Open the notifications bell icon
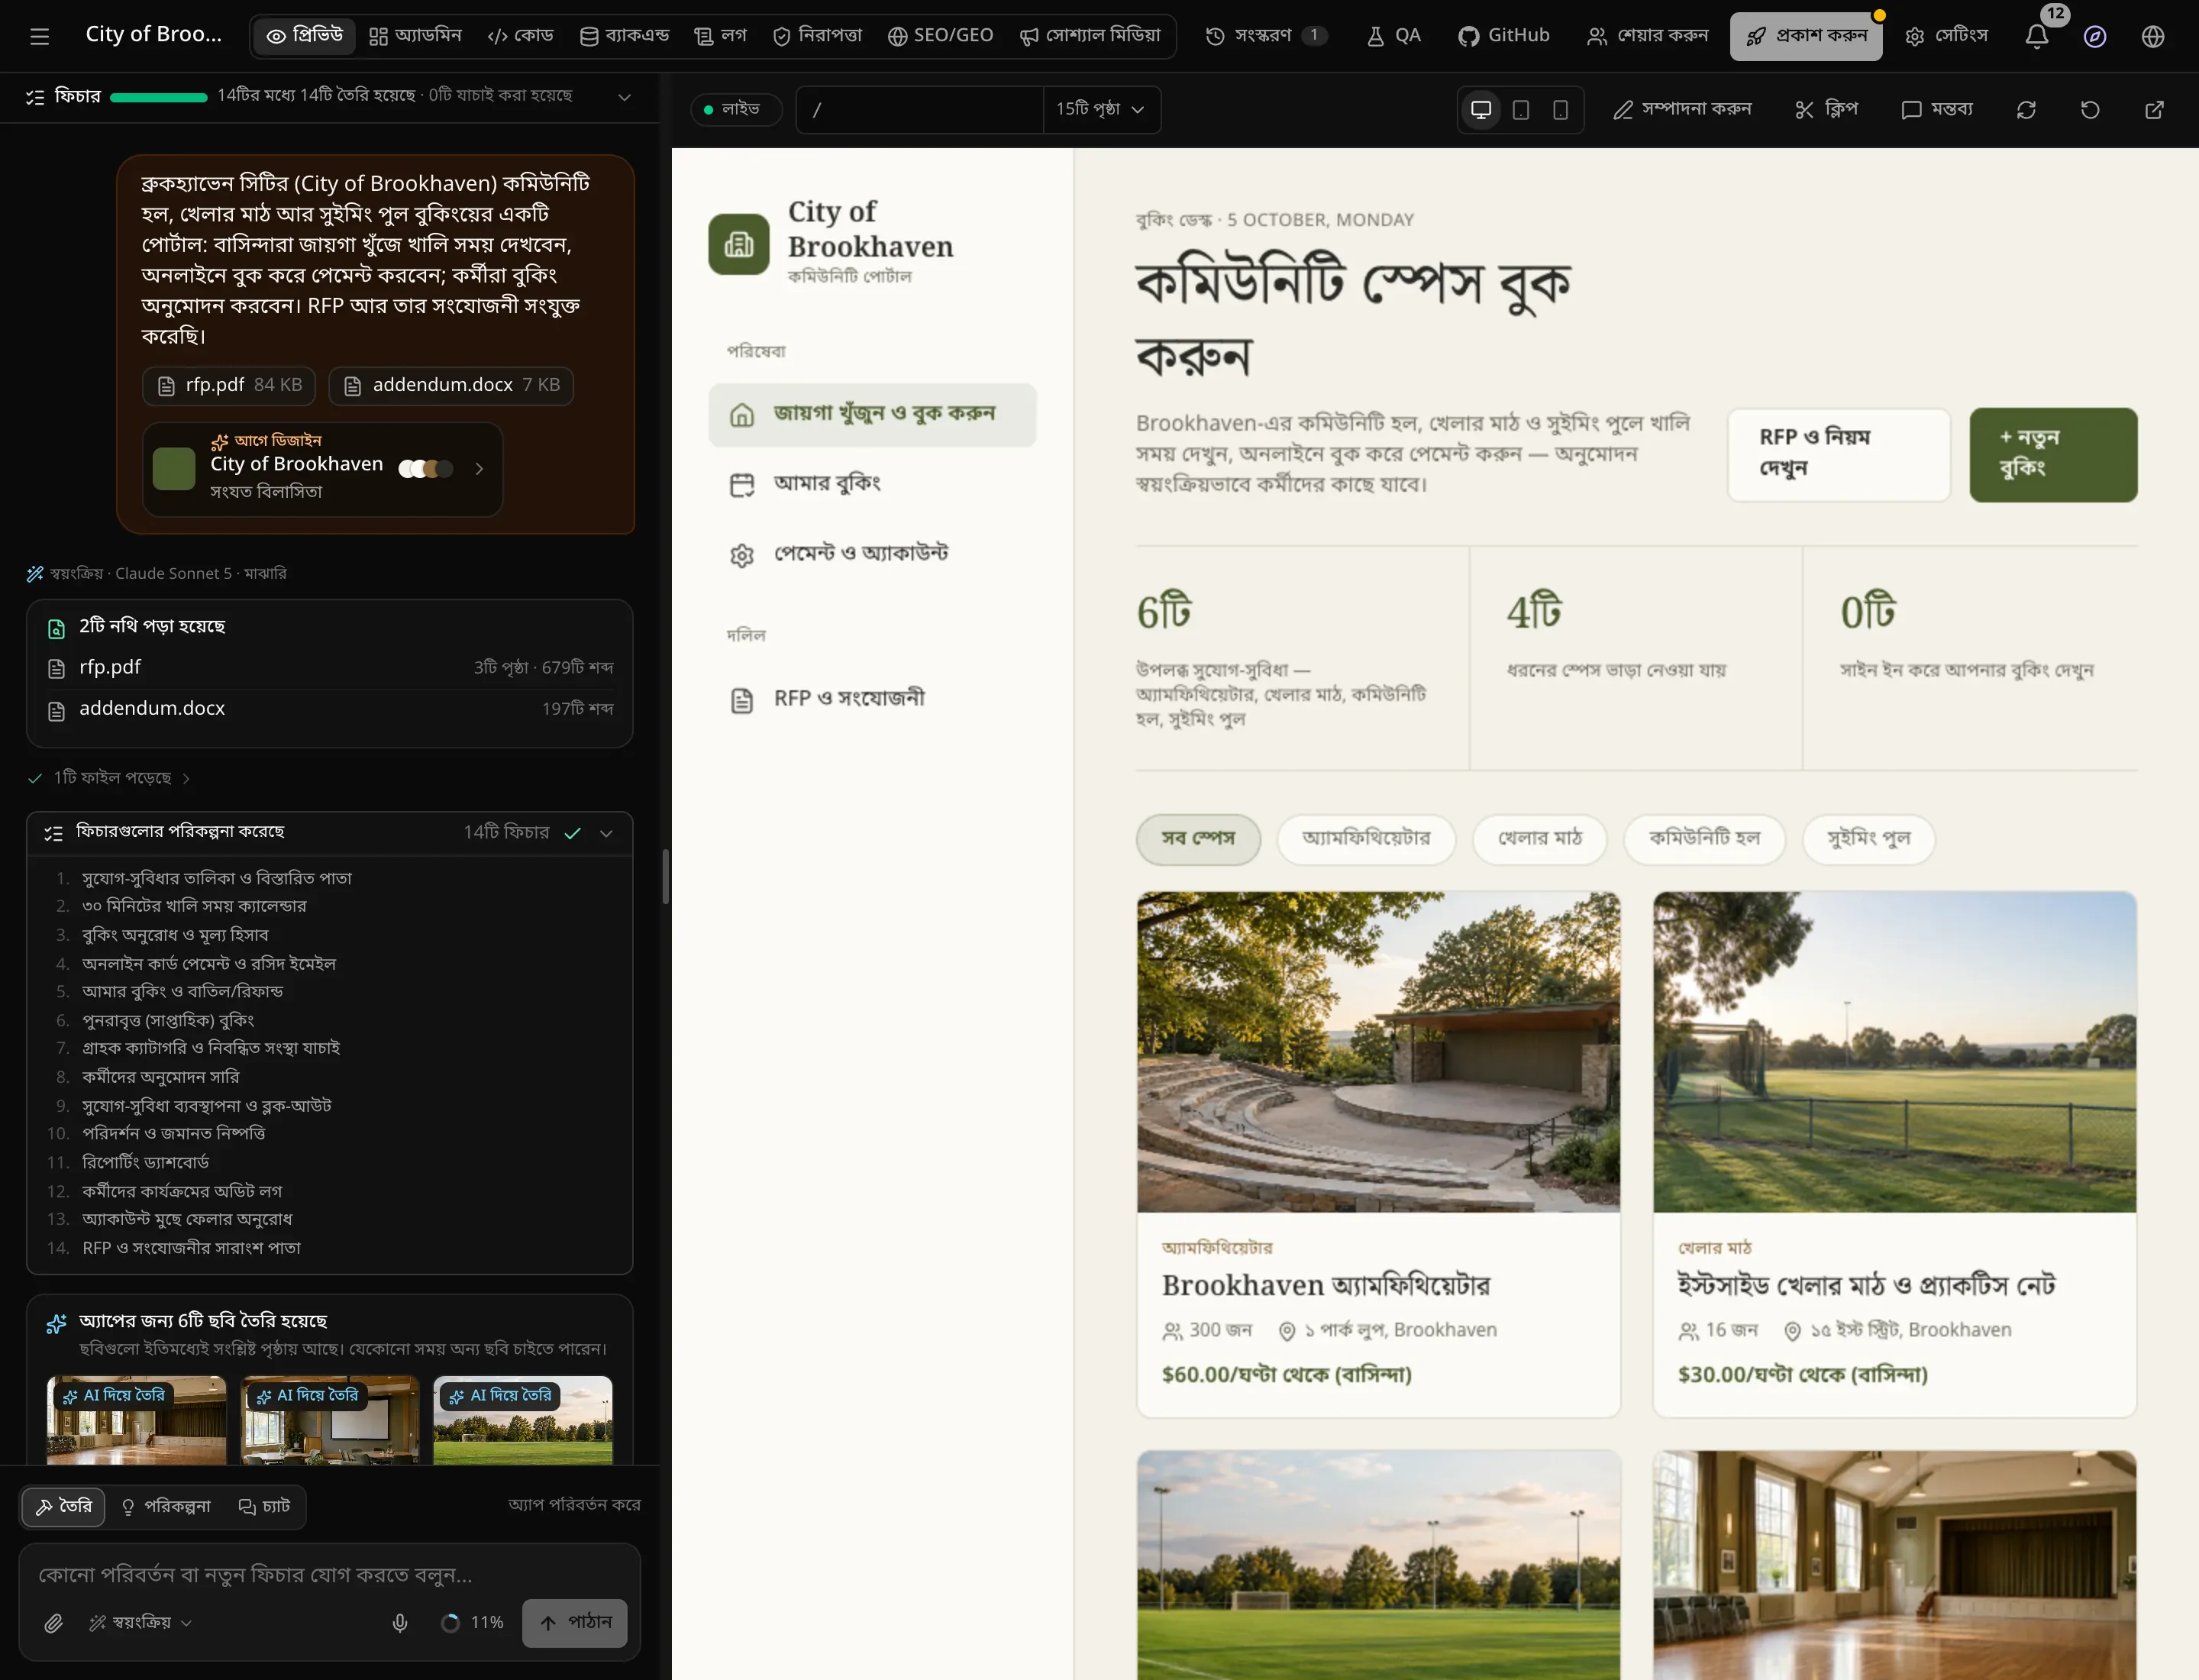The image size is (2199, 1680). 2036,36
